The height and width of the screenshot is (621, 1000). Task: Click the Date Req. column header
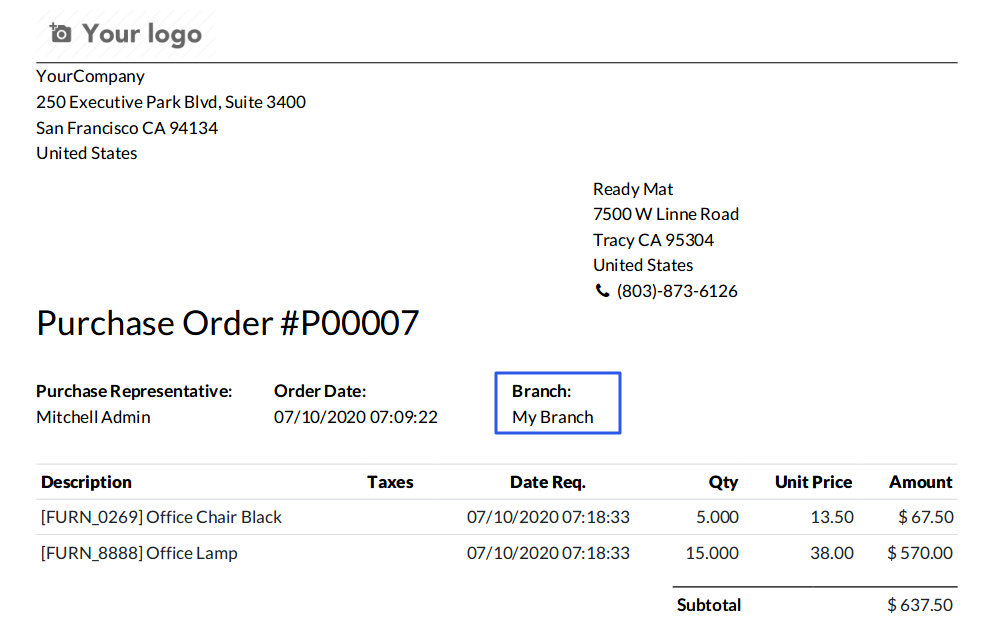547,482
